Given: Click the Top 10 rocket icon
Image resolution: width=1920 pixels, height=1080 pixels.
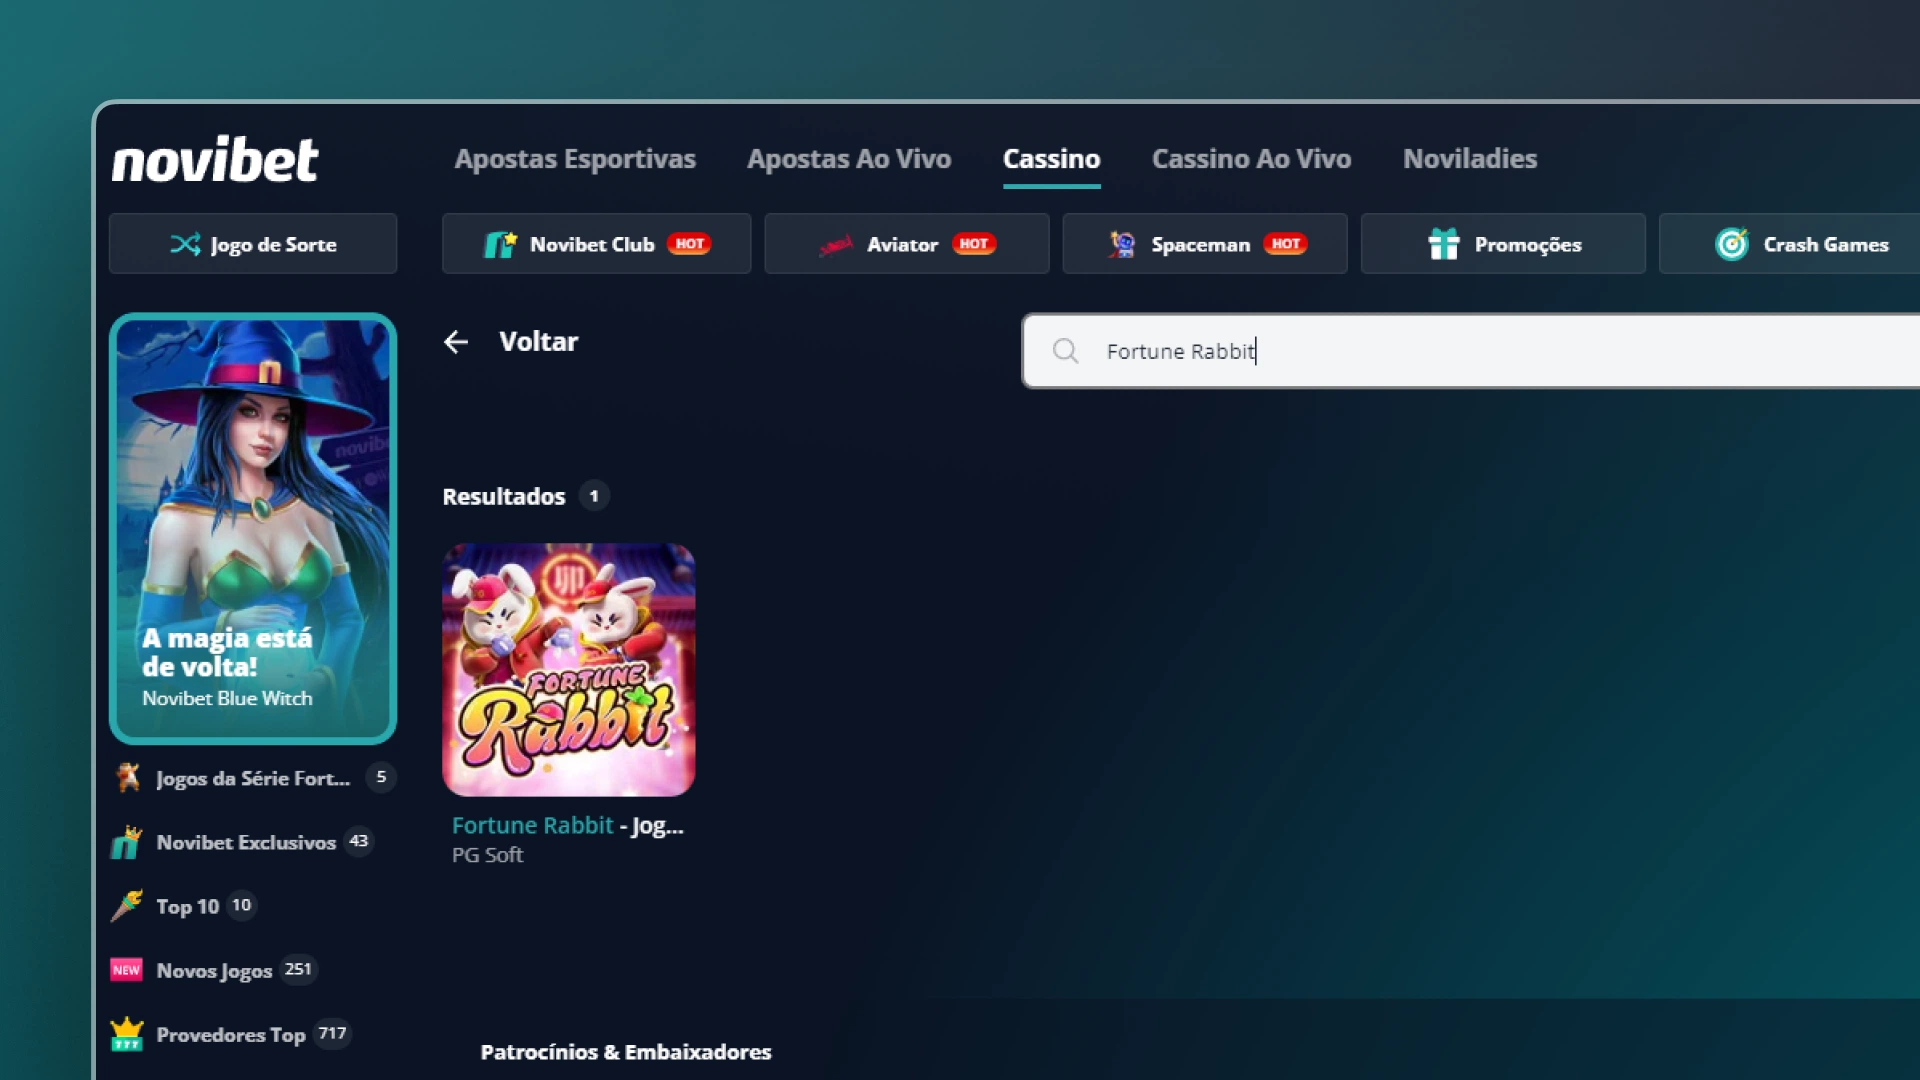Looking at the screenshot, I should [126, 906].
